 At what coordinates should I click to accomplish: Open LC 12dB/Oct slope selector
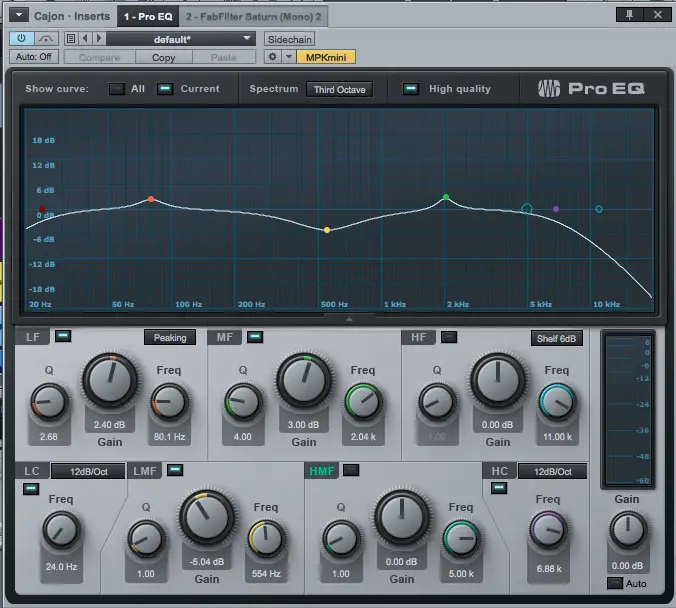pyautogui.click(x=88, y=471)
